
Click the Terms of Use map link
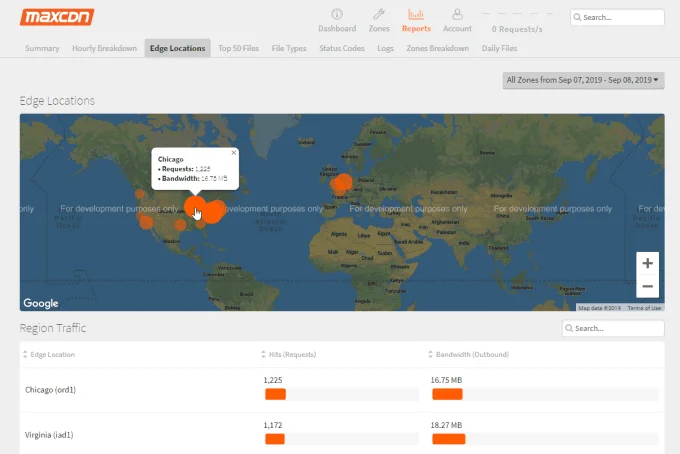(x=644, y=308)
